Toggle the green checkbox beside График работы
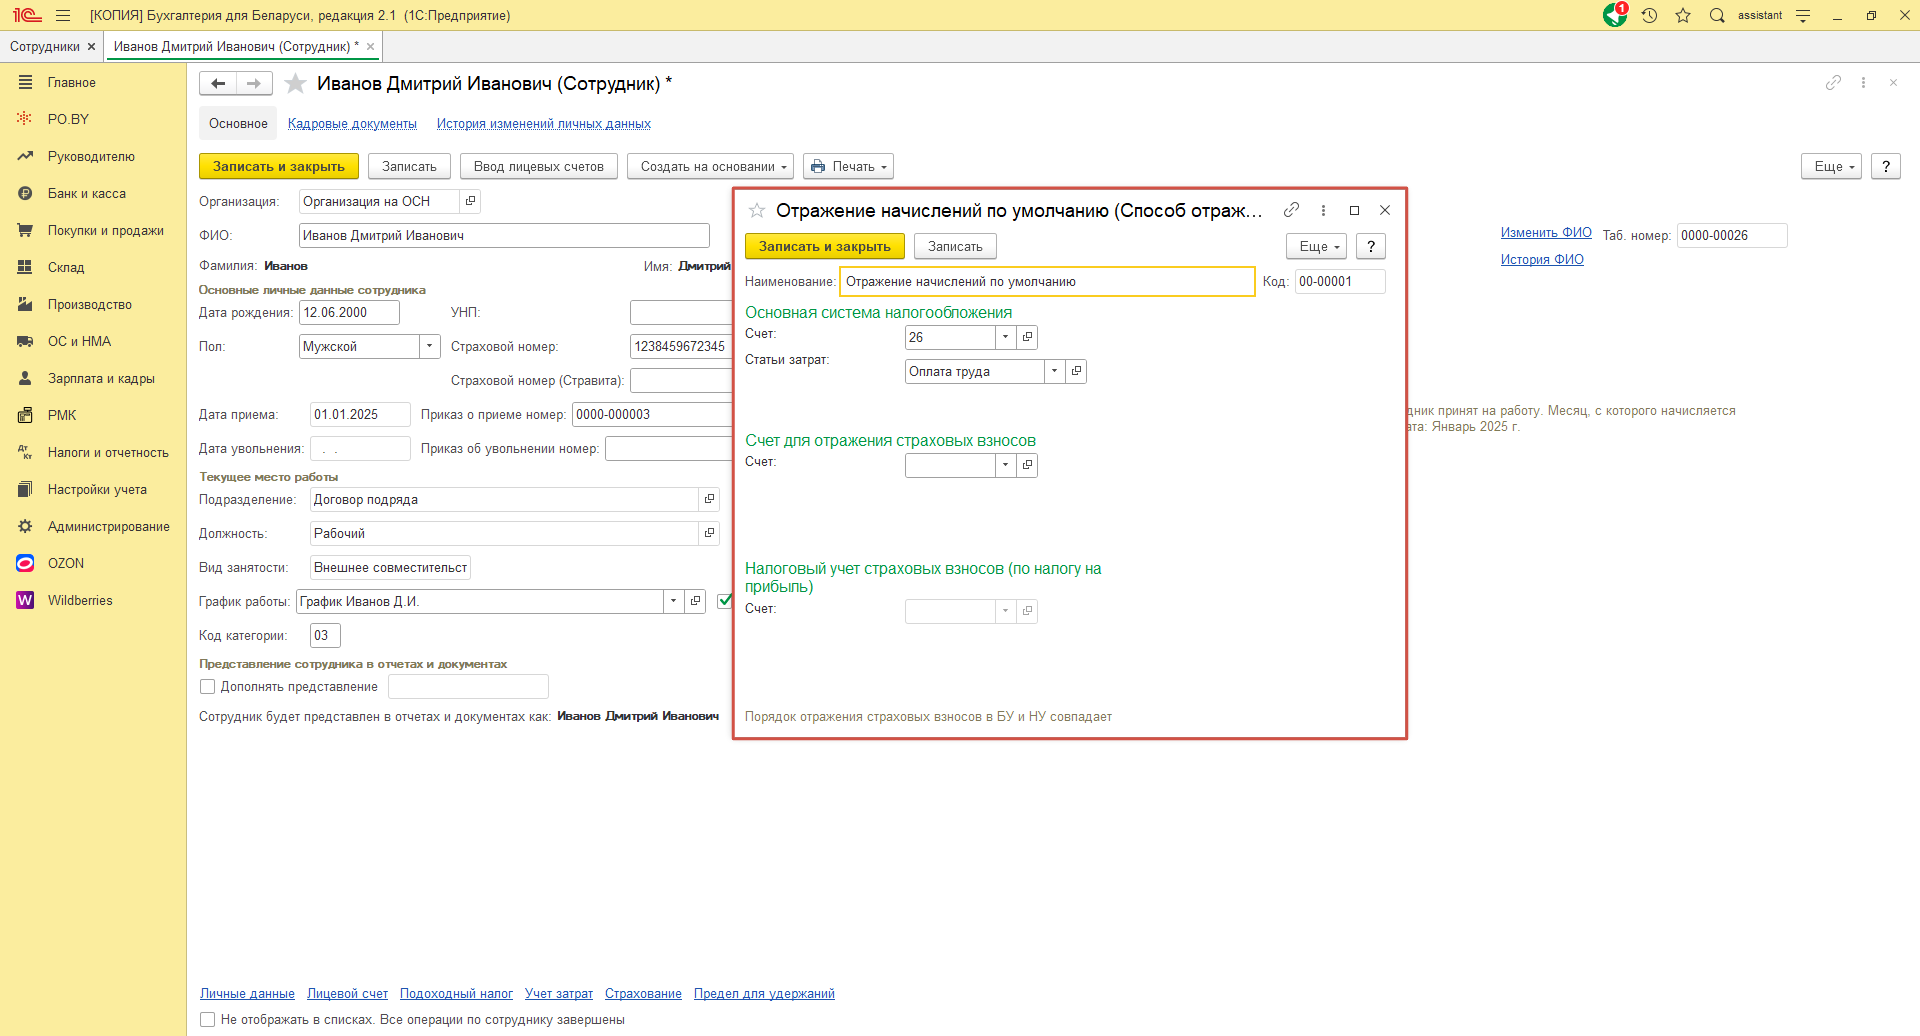 pos(725,601)
